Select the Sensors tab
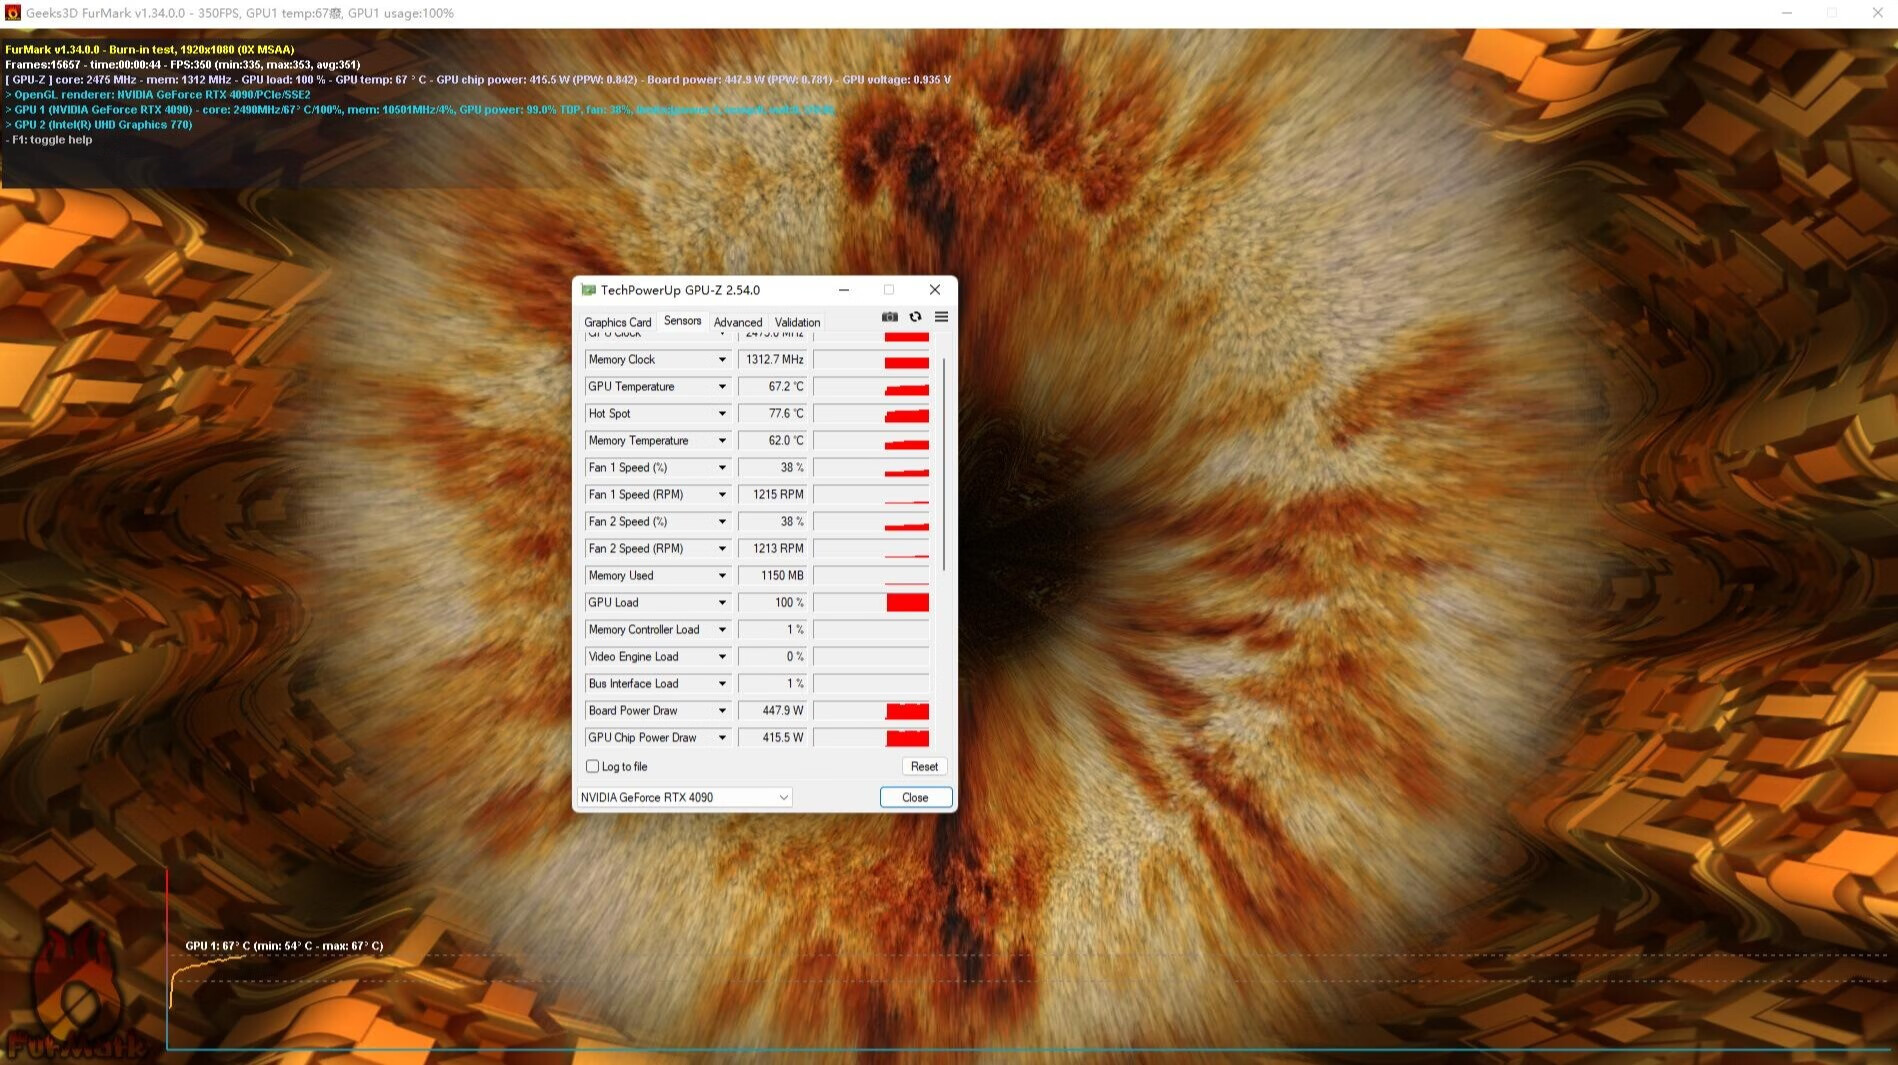Screen dimensions: 1898x1065 [x=682, y=321]
